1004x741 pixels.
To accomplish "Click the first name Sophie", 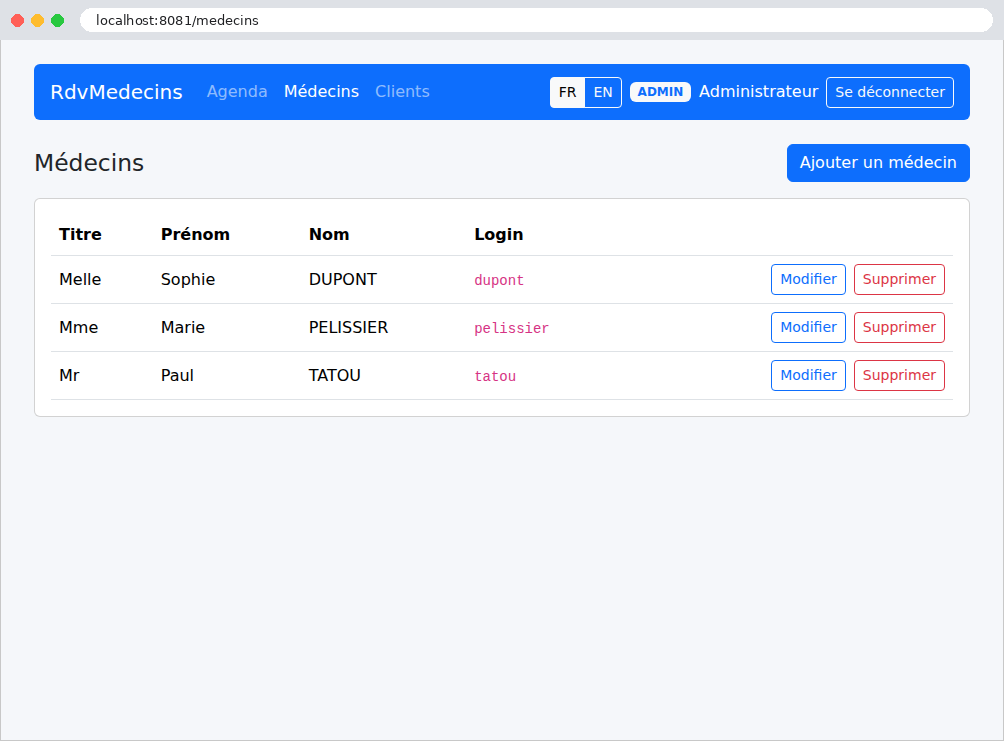I will (x=188, y=279).
